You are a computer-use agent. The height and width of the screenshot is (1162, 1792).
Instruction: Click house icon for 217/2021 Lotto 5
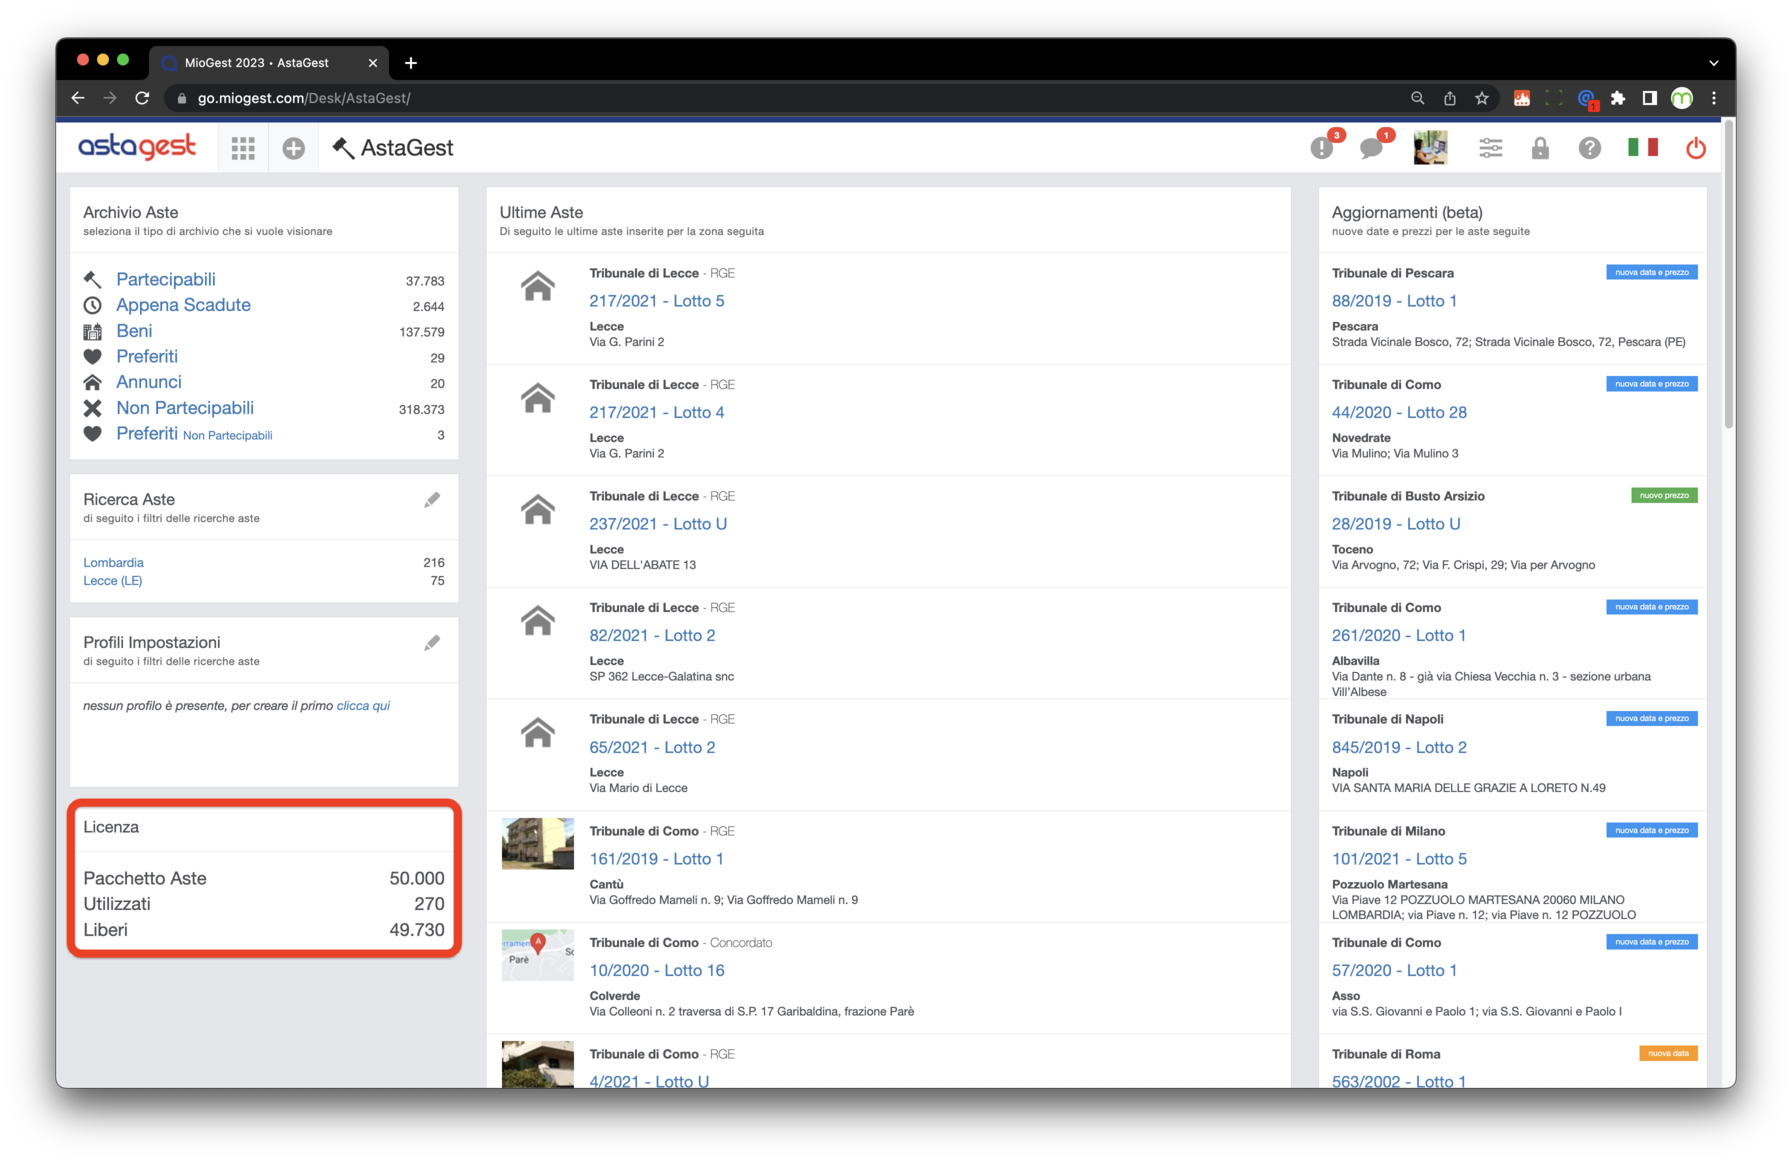pyautogui.click(x=538, y=287)
